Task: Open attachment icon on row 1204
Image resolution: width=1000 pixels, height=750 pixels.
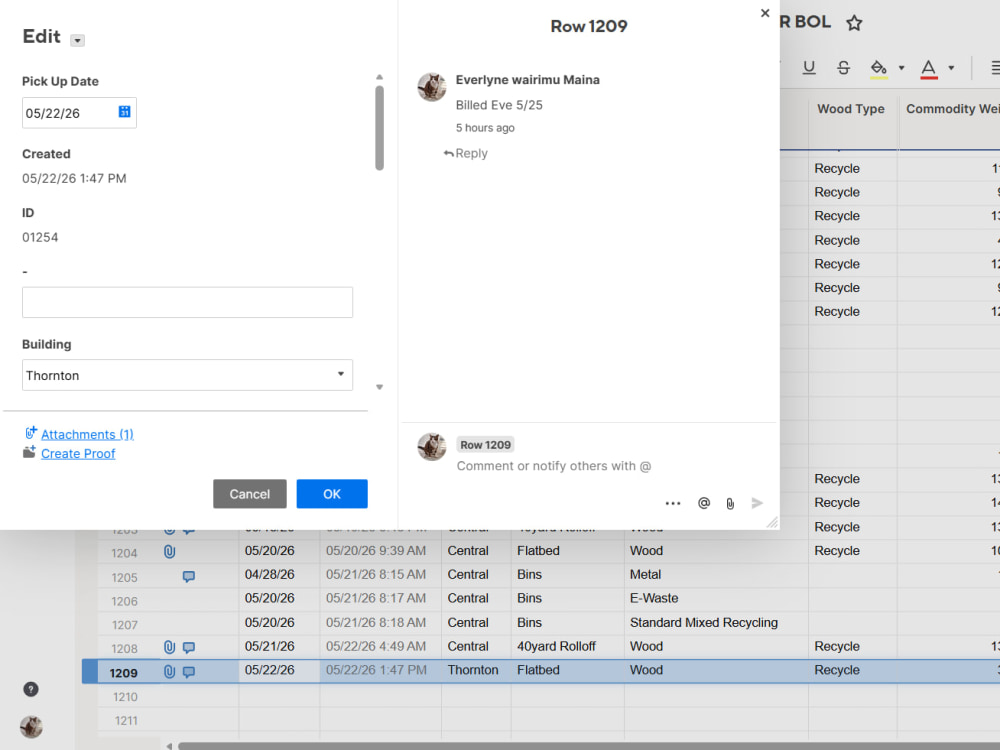Action: (x=169, y=552)
